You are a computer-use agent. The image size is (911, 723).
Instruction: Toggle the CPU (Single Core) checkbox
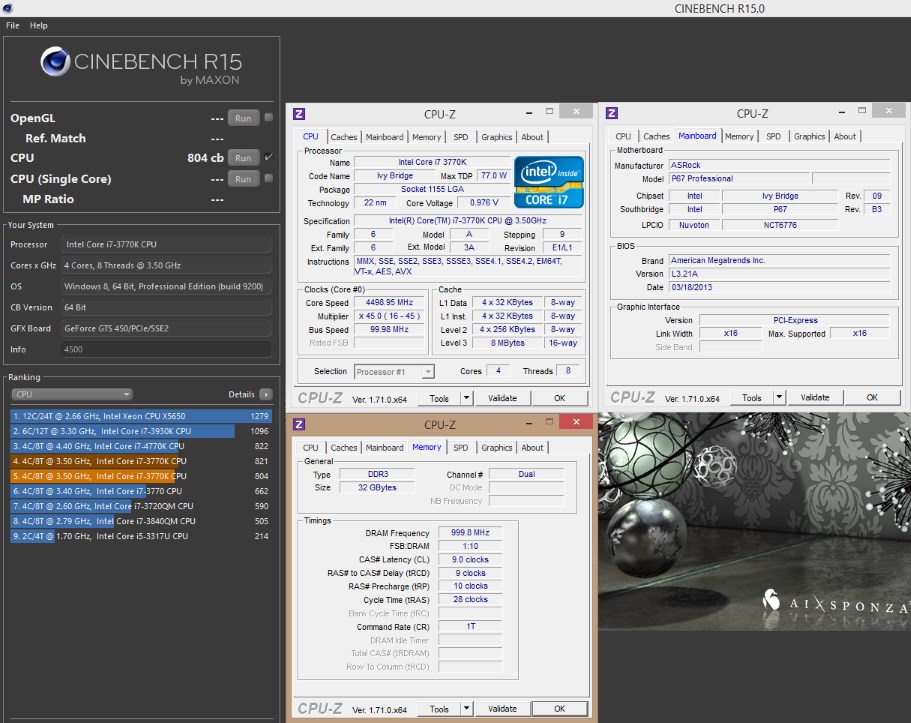pos(268,178)
